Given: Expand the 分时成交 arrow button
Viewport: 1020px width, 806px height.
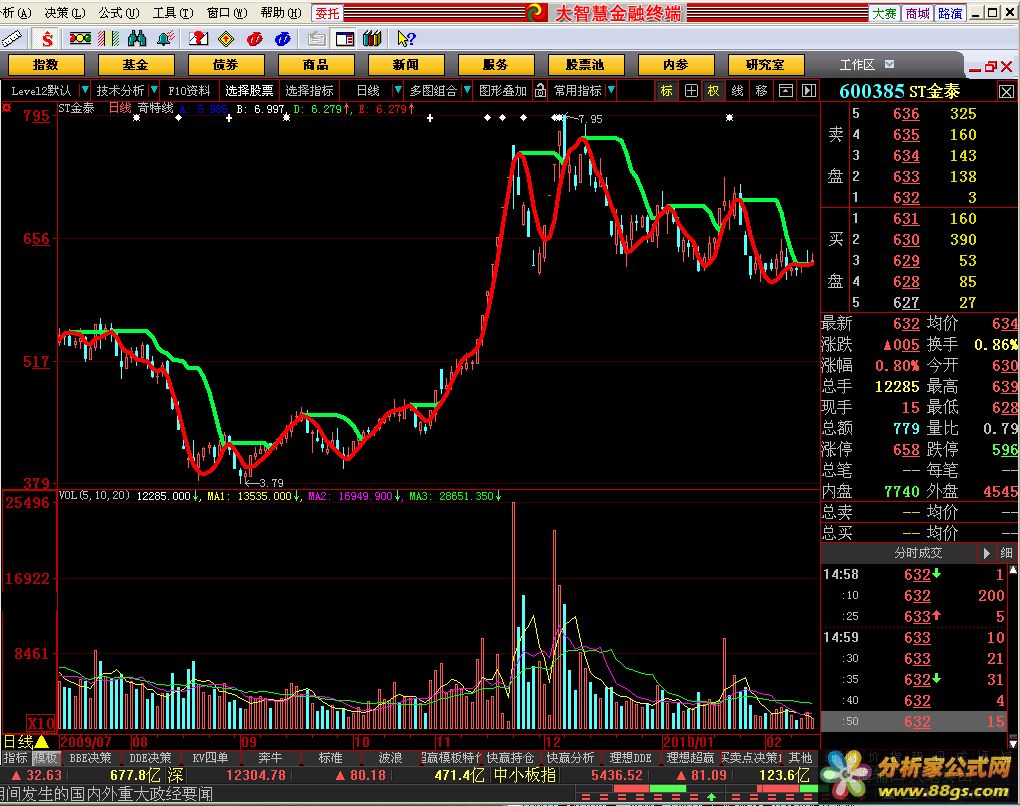Looking at the screenshot, I should coord(986,553).
